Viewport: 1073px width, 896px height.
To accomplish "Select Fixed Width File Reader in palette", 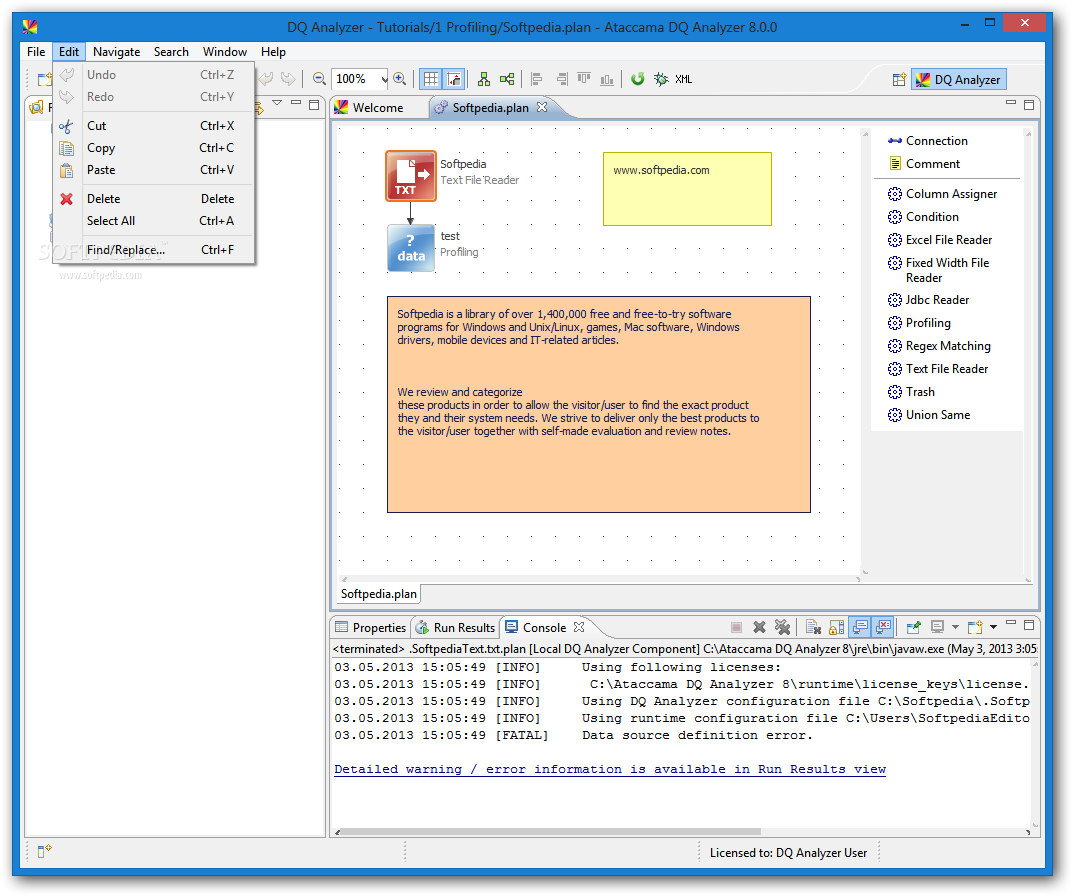I will click(x=938, y=270).
